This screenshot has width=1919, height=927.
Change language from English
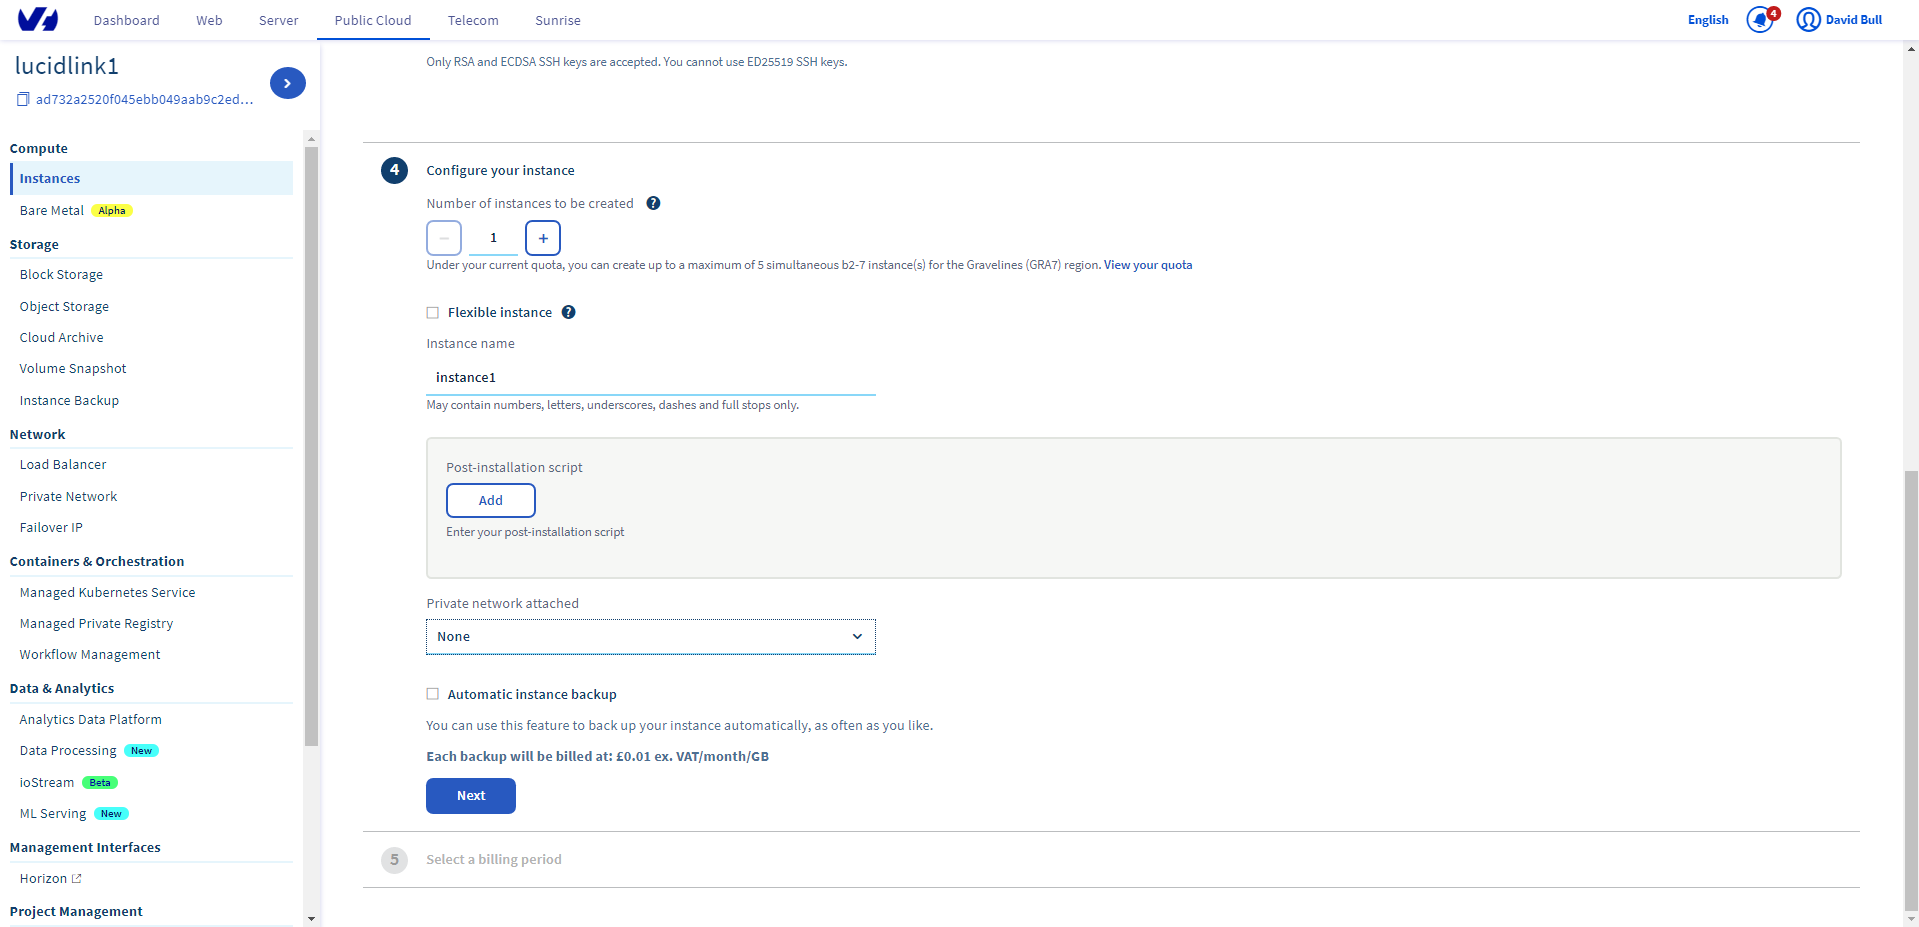(1708, 20)
